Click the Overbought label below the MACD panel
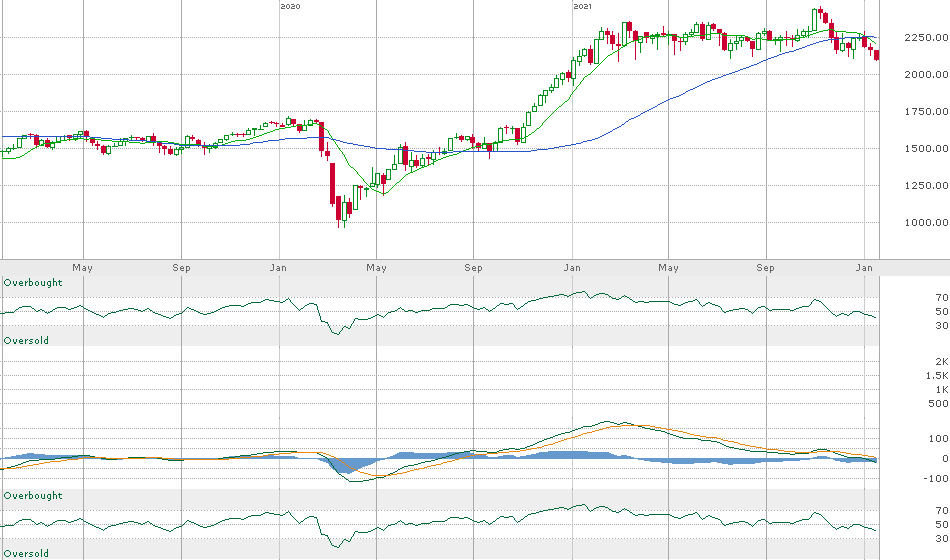 [33, 496]
